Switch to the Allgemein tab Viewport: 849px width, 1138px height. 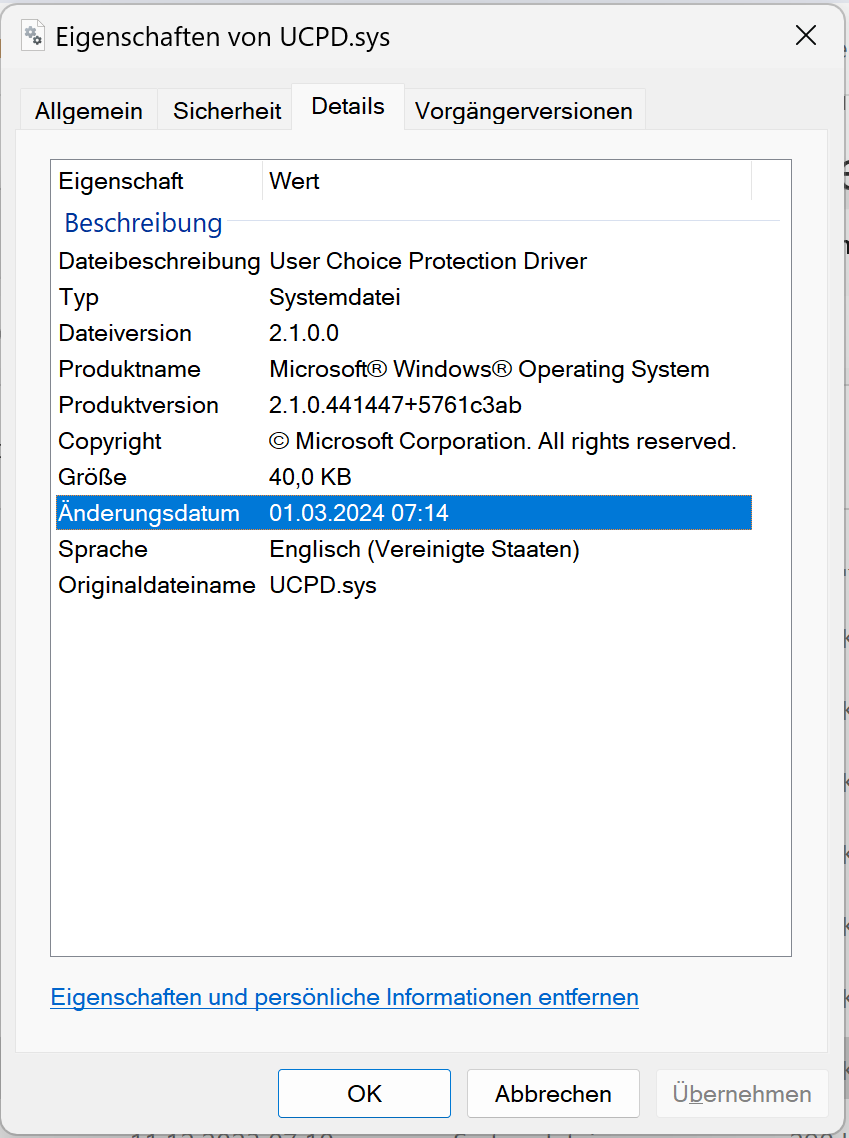pyautogui.click(x=88, y=111)
